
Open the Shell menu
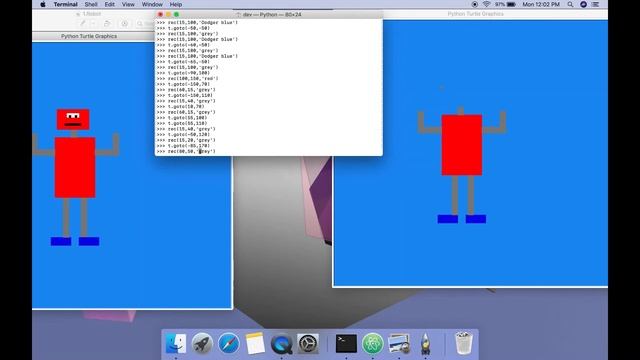(x=91, y=4)
